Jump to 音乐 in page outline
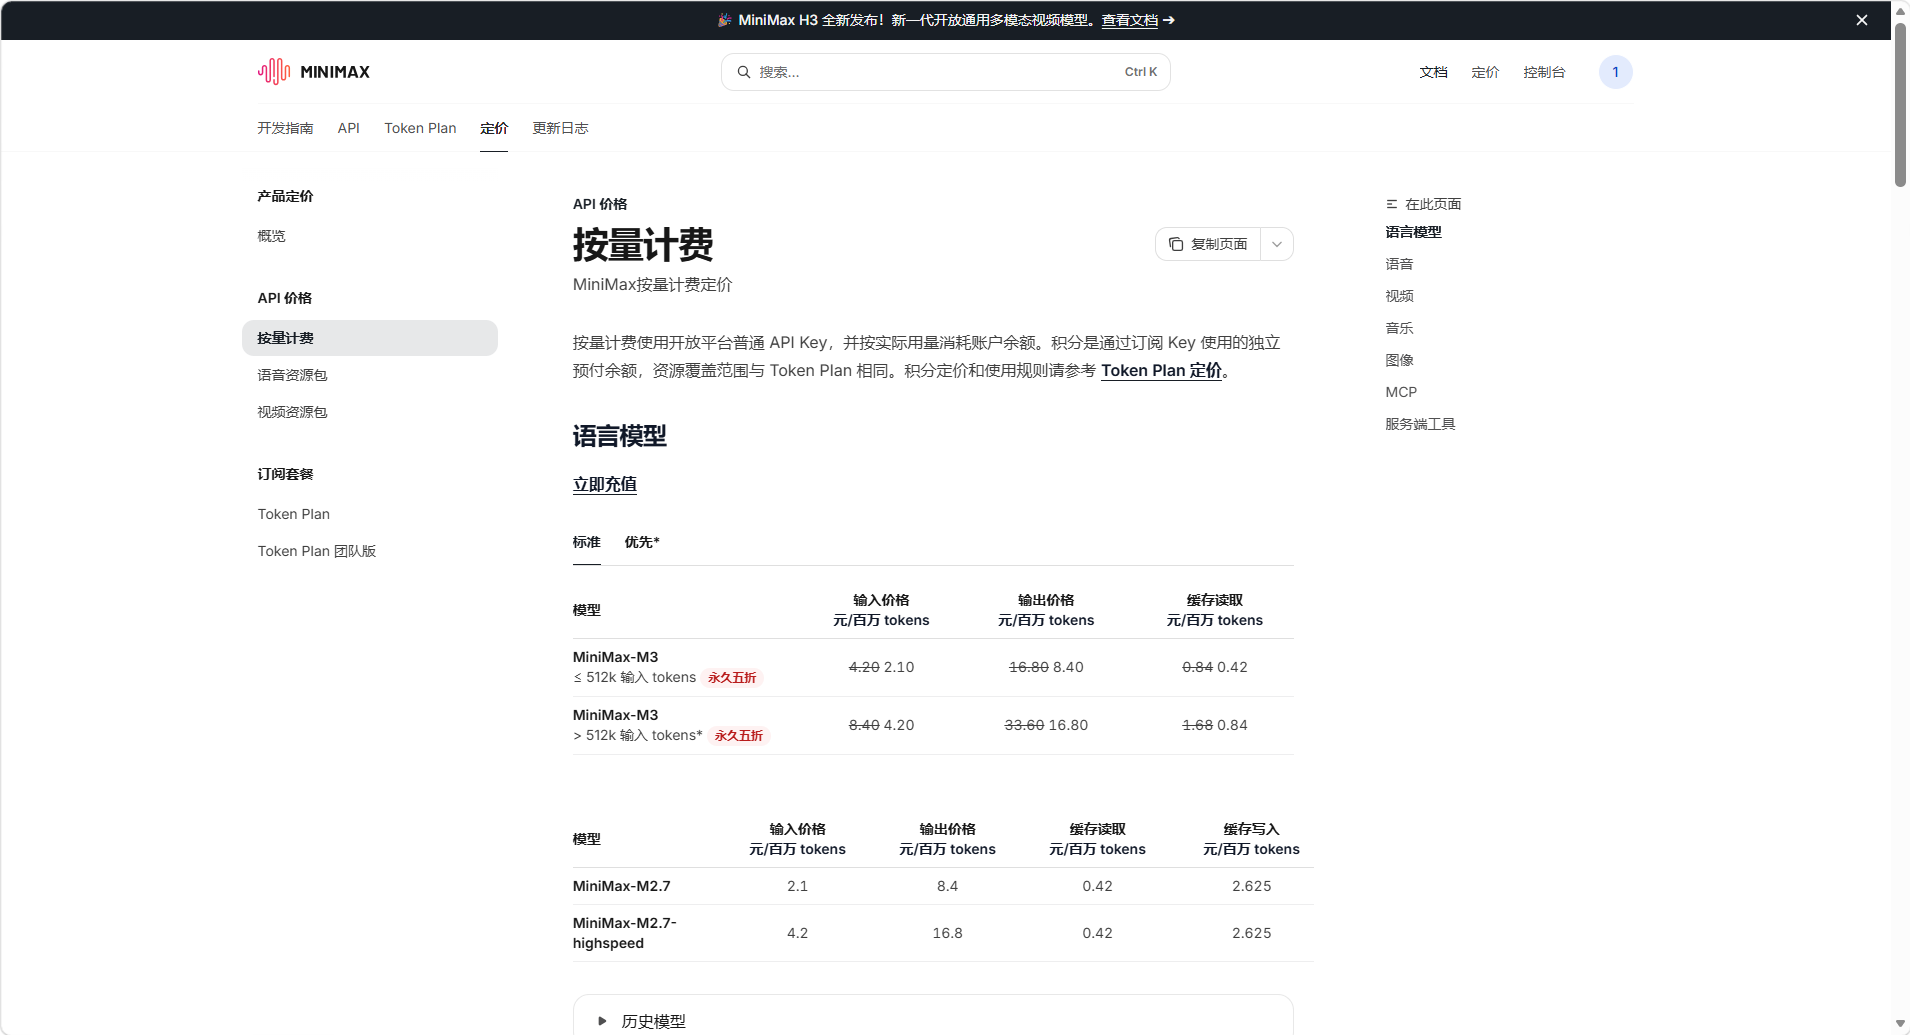 1399,328
